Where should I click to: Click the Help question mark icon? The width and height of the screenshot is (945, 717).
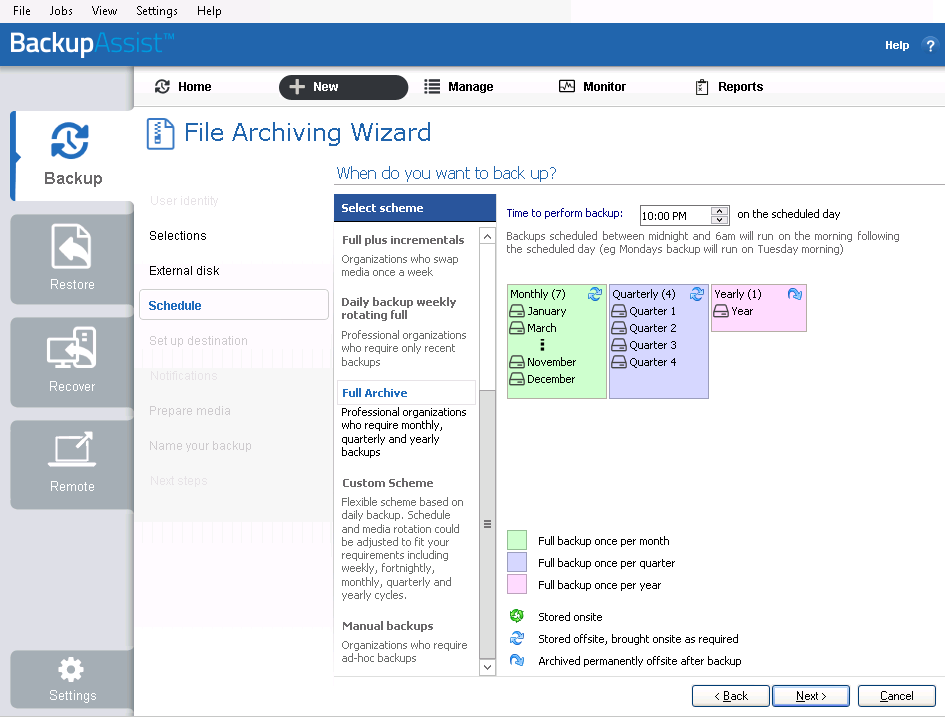pos(930,45)
